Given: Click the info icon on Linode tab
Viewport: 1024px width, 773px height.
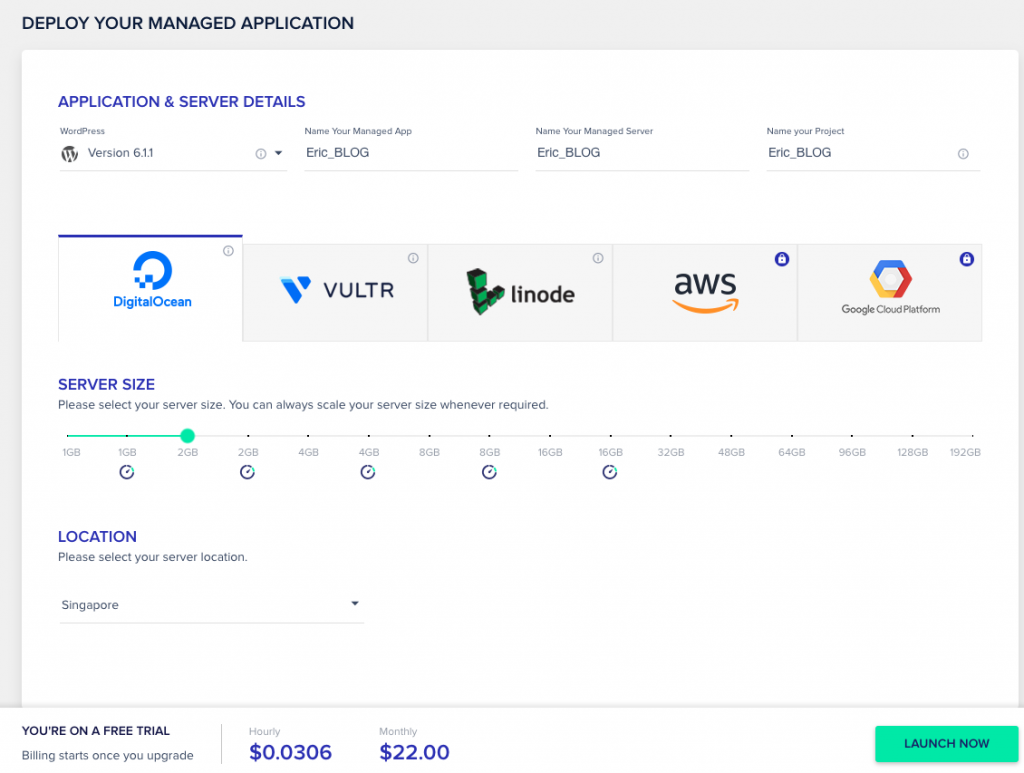Looking at the screenshot, I should (598, 258).
